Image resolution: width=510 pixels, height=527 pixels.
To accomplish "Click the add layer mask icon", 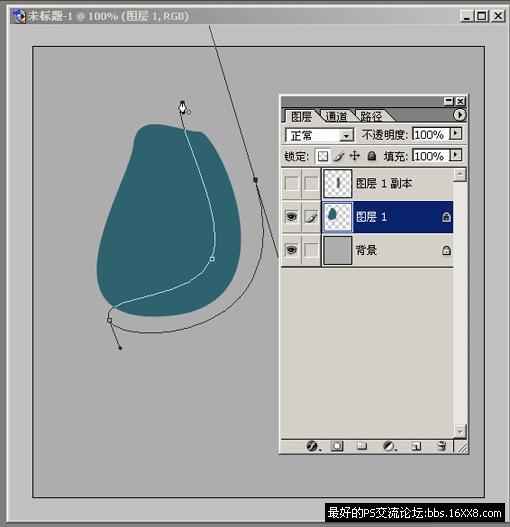I will 337,446.
